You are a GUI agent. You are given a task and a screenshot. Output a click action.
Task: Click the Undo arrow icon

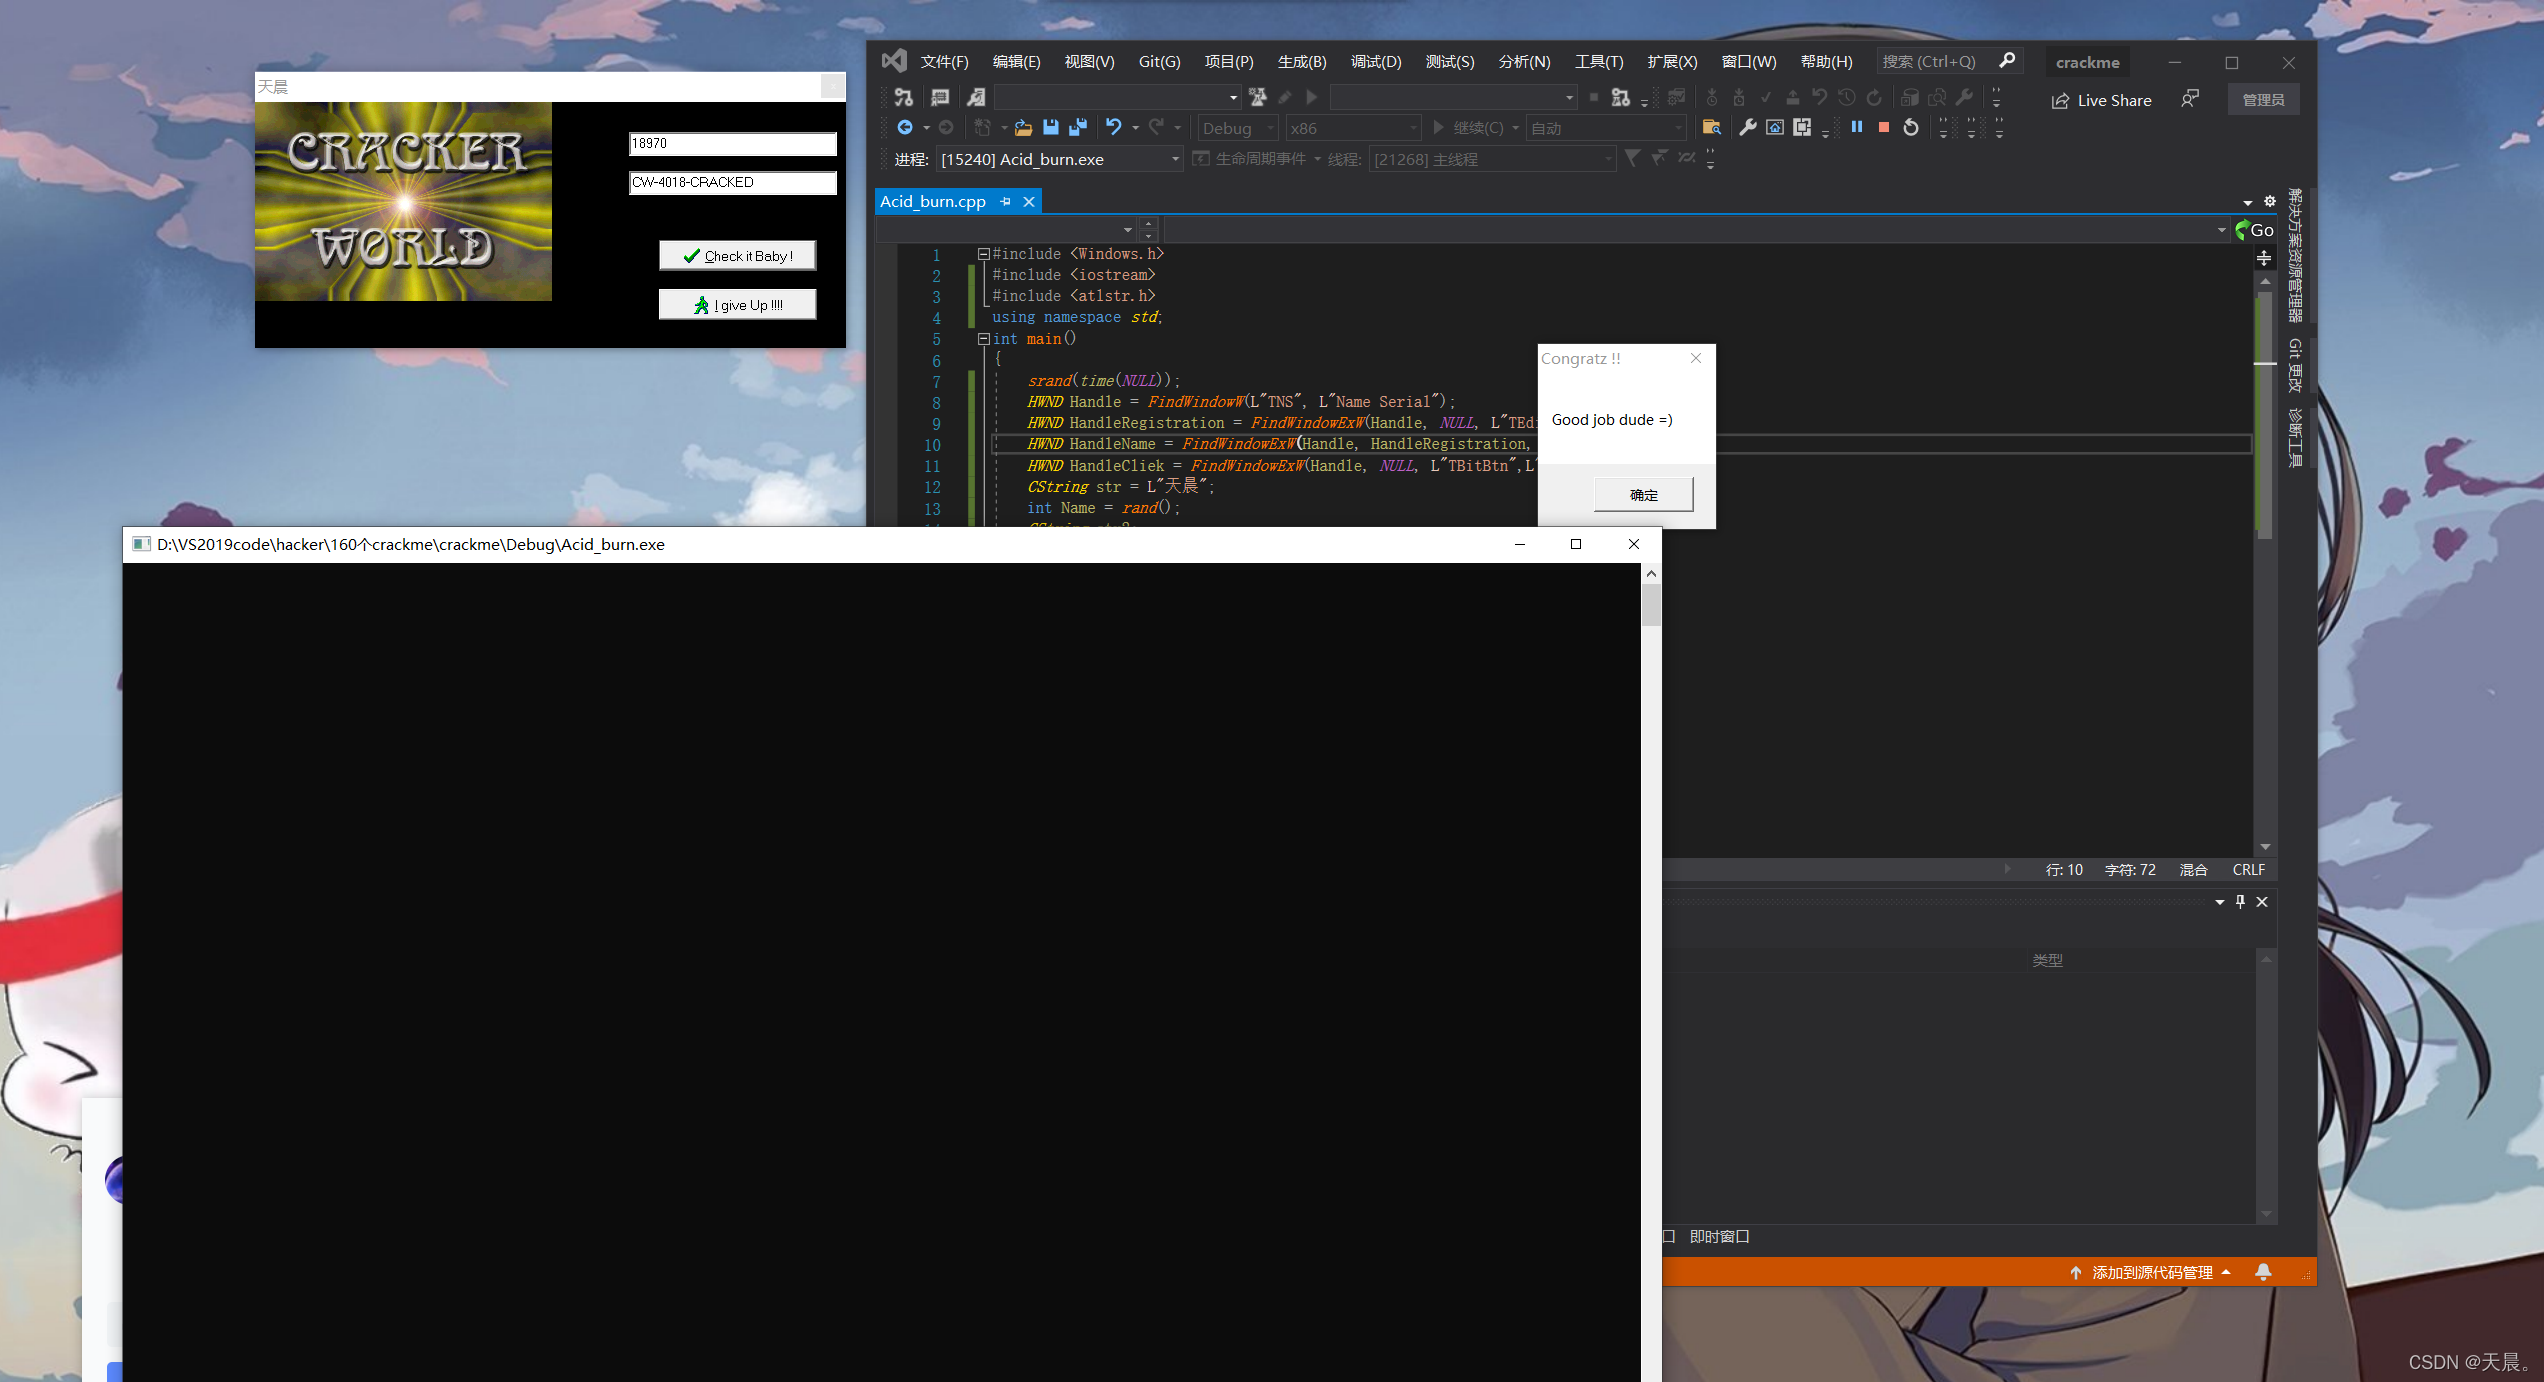point(1113,127)
